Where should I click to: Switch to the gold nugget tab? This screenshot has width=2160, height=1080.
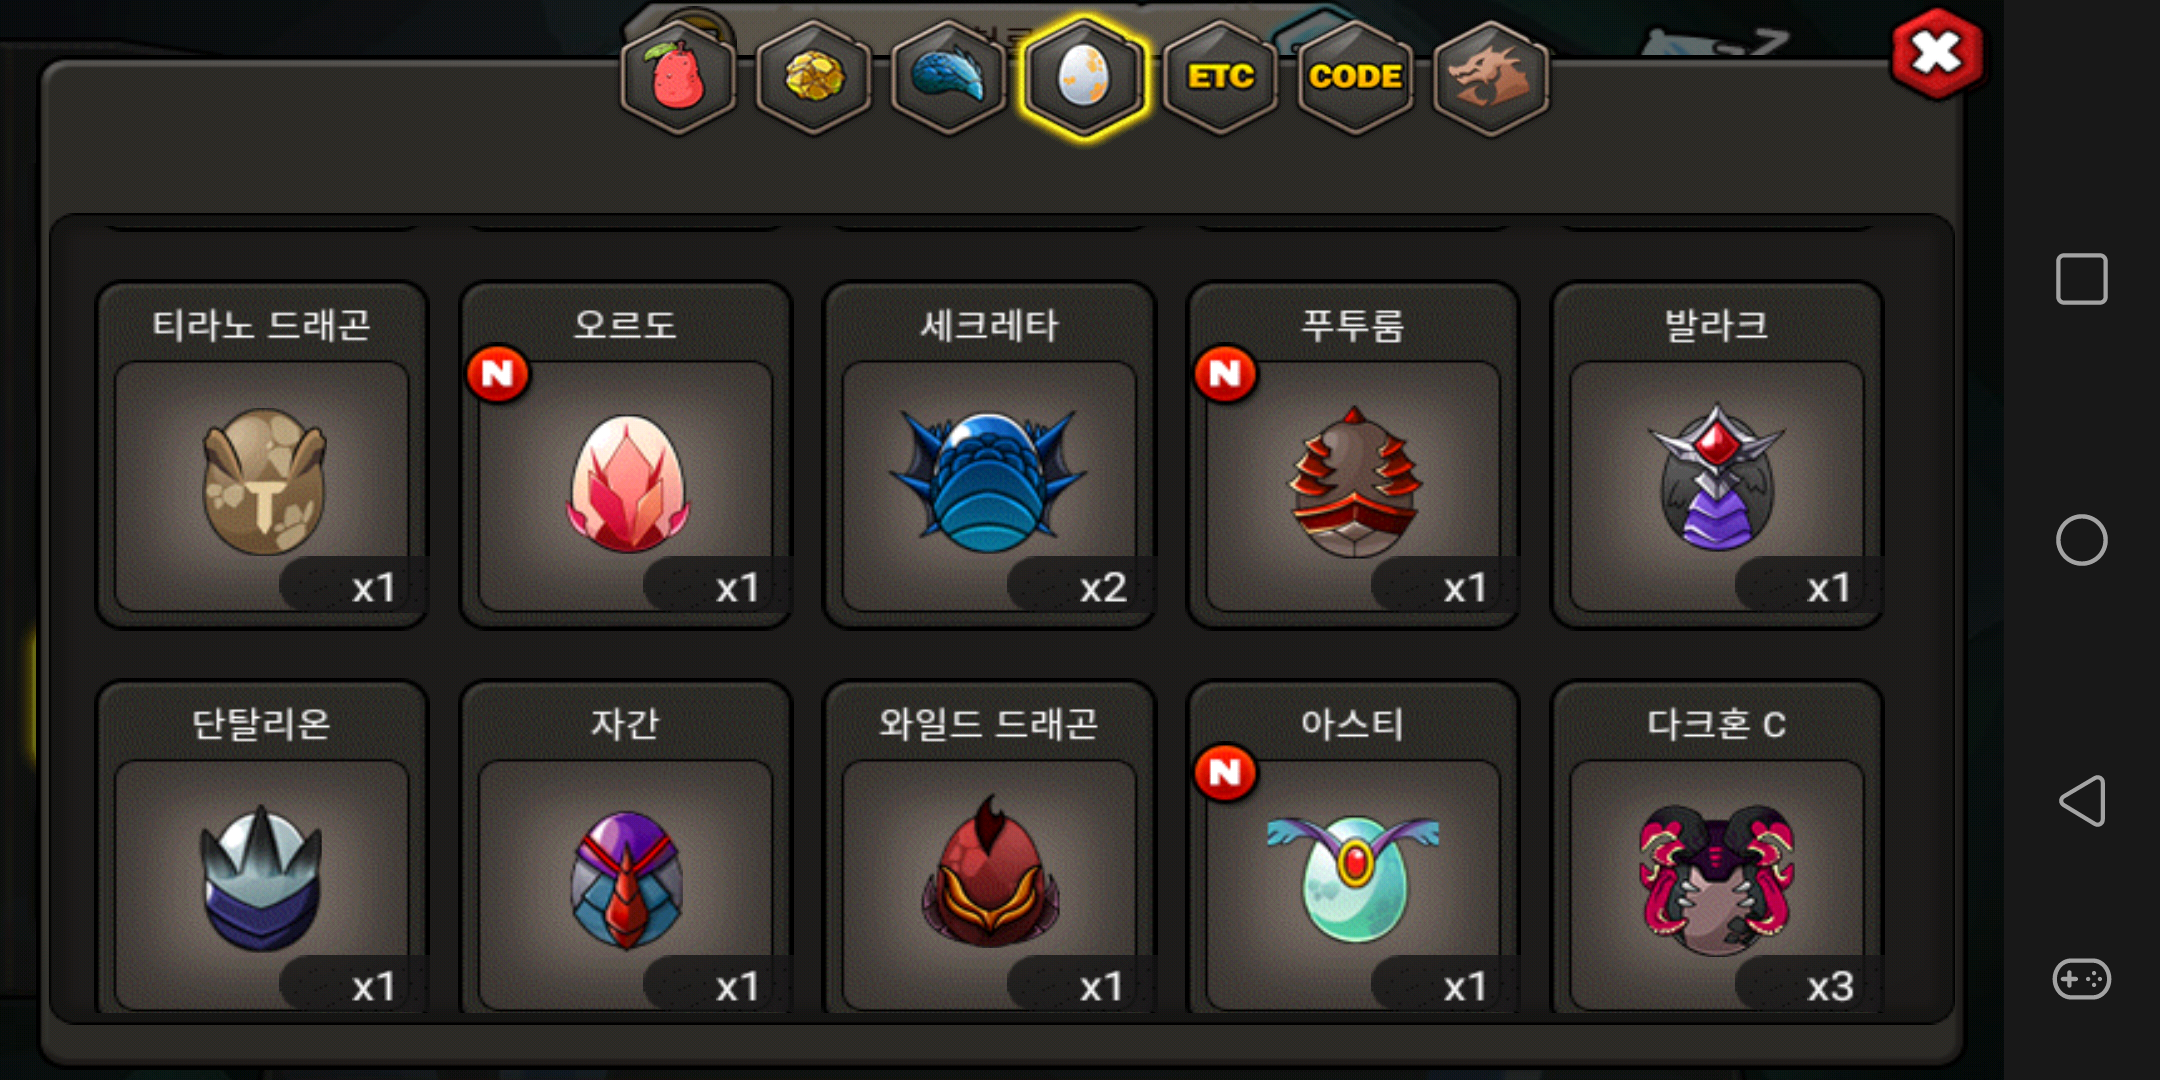coord(813,77)
